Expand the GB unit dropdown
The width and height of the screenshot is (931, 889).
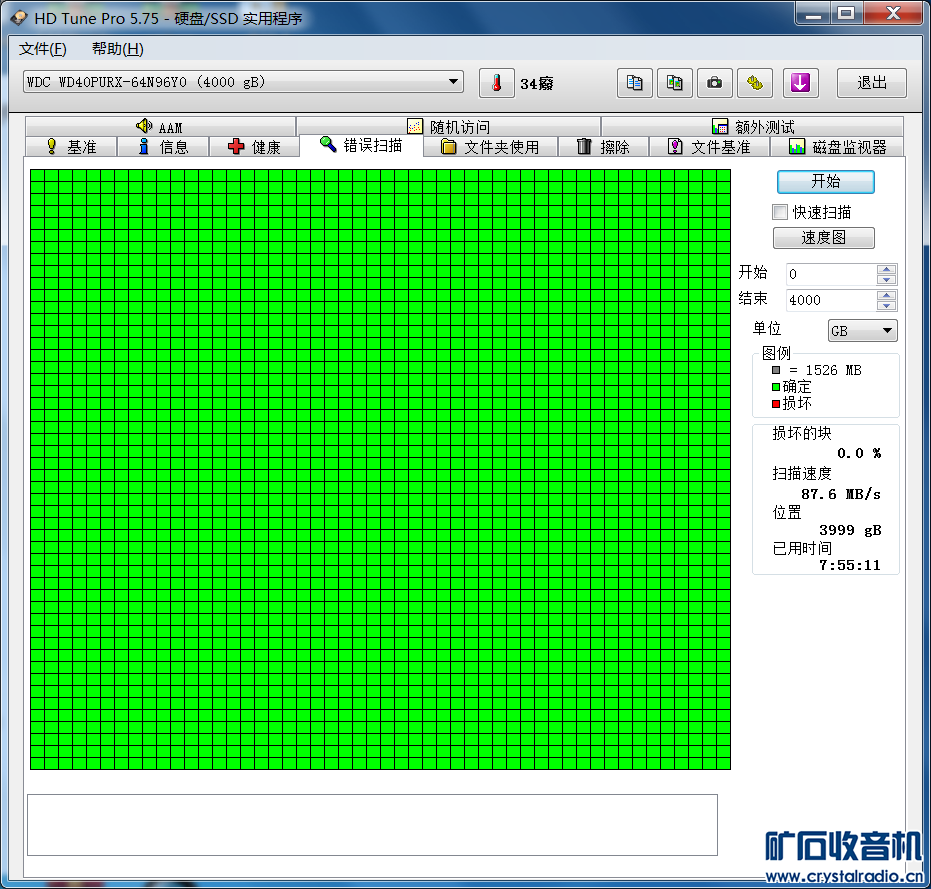tap(887, 330)
